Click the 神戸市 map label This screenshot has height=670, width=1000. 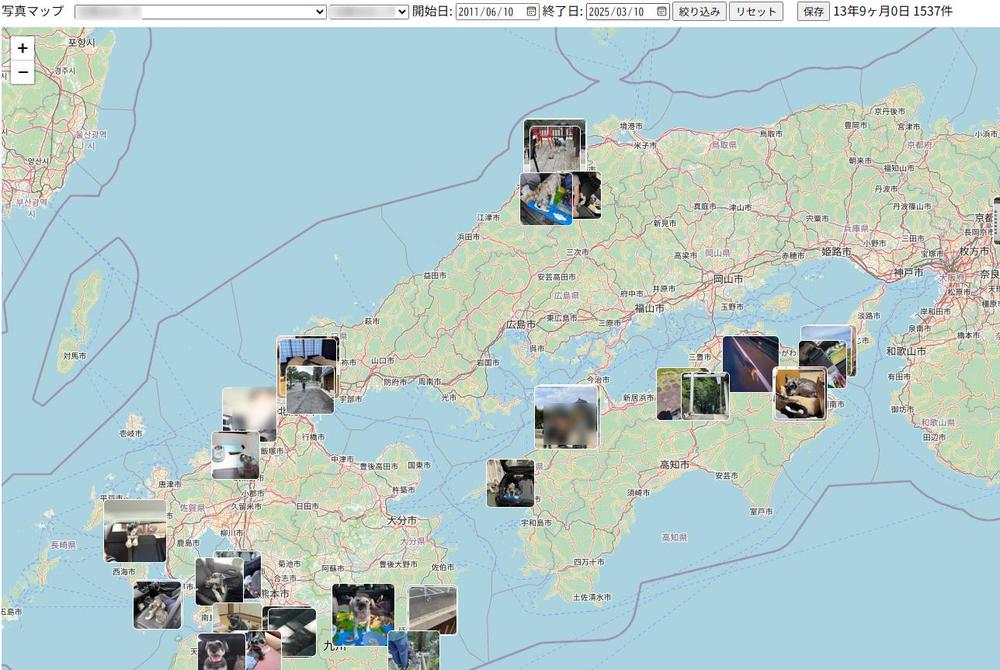click(x=908, y=272)
